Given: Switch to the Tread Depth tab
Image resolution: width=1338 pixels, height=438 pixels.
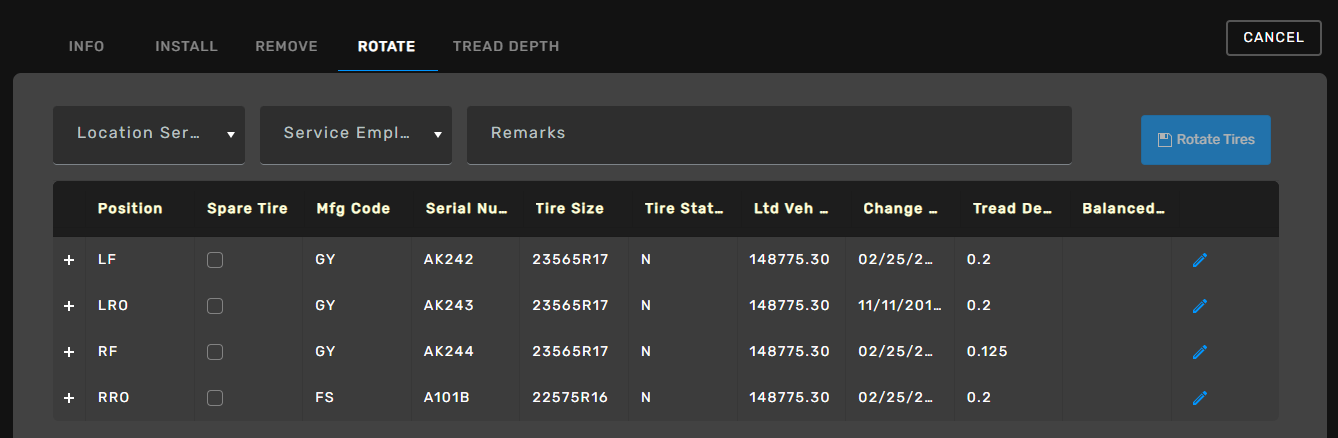Looking at the screenshot, I should [506, 47].
